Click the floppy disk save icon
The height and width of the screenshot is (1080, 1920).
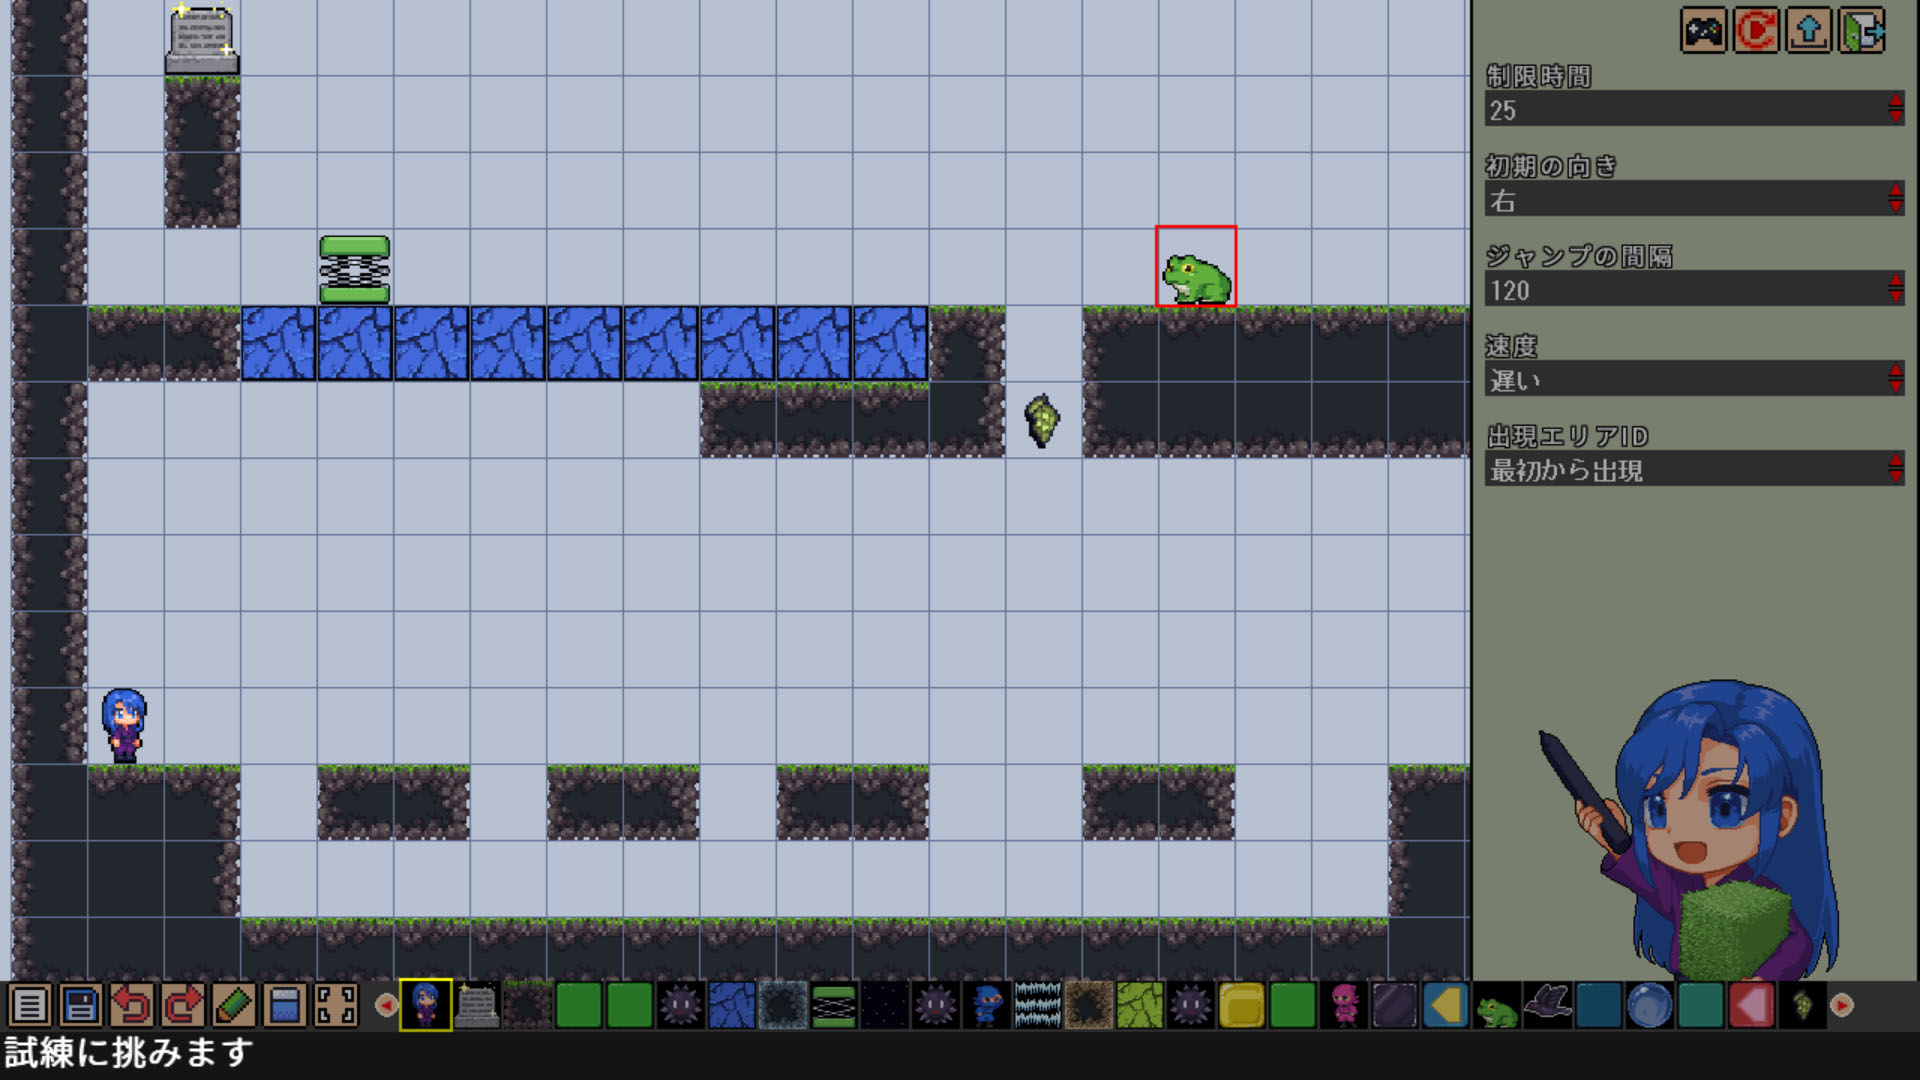(80, 1005)
